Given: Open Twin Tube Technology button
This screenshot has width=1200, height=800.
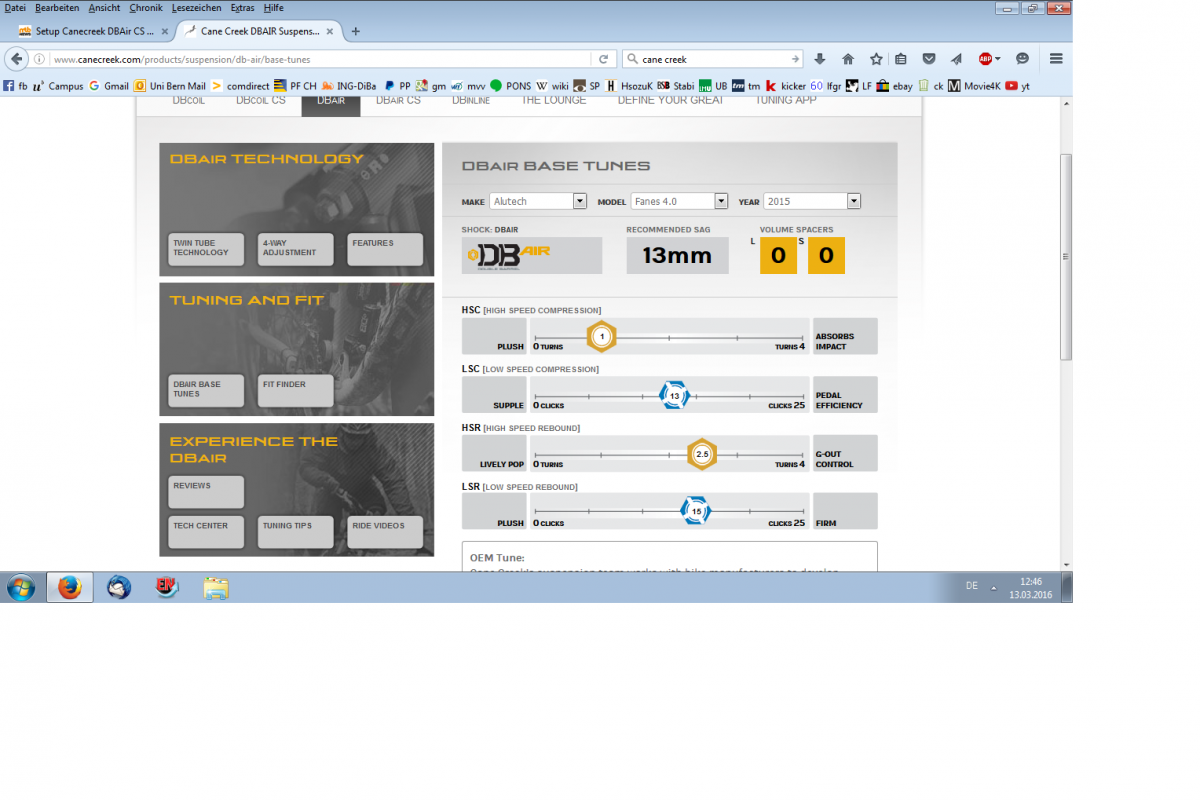Looking at the screenshot, I should click(206, 248).
